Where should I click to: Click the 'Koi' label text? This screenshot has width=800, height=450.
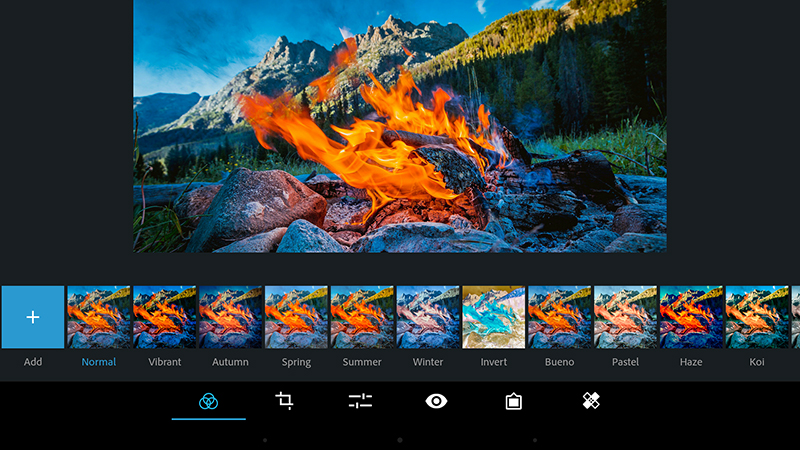click(x=757, y=362)
